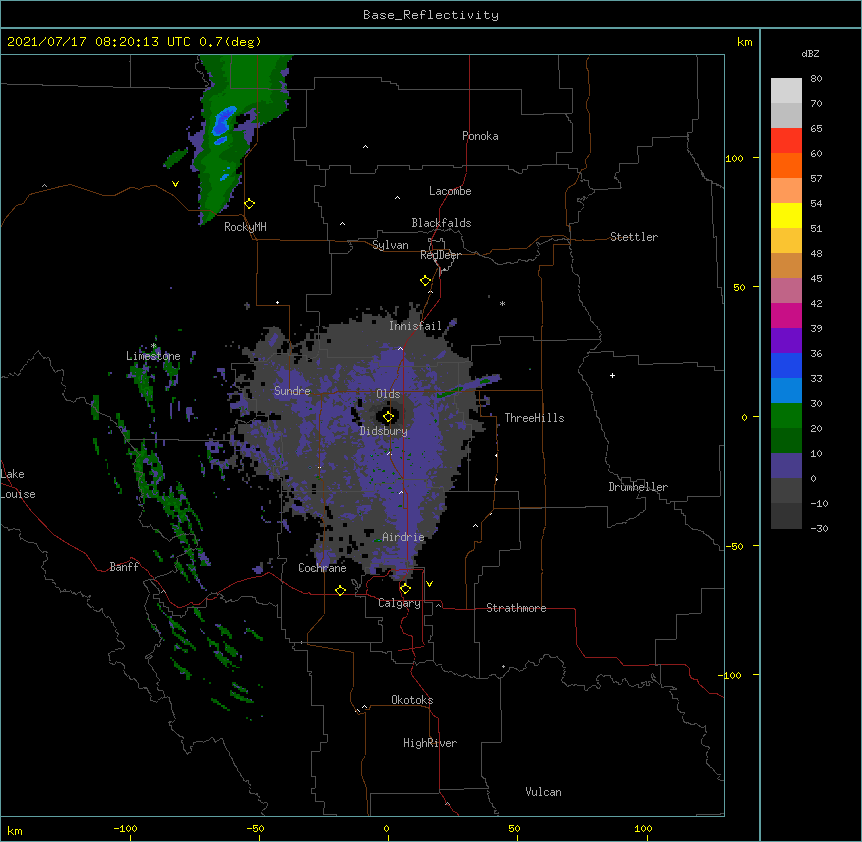Select the Limestone label
Image resolution: width=862 pixels, height=842 pixels.
click(153, 356)
